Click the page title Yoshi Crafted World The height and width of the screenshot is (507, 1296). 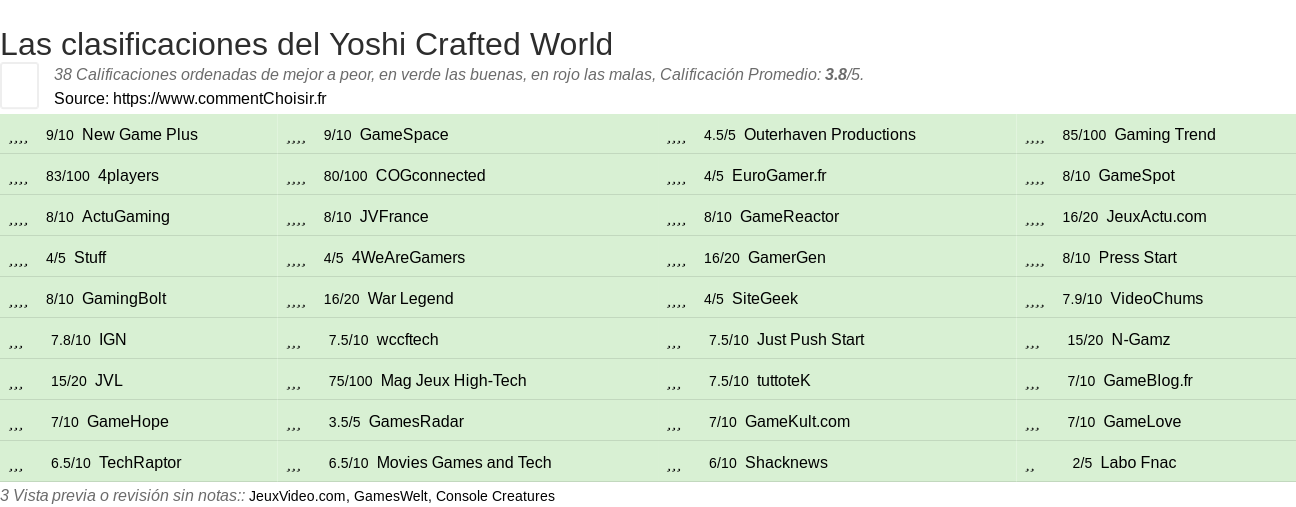point(306,44)
